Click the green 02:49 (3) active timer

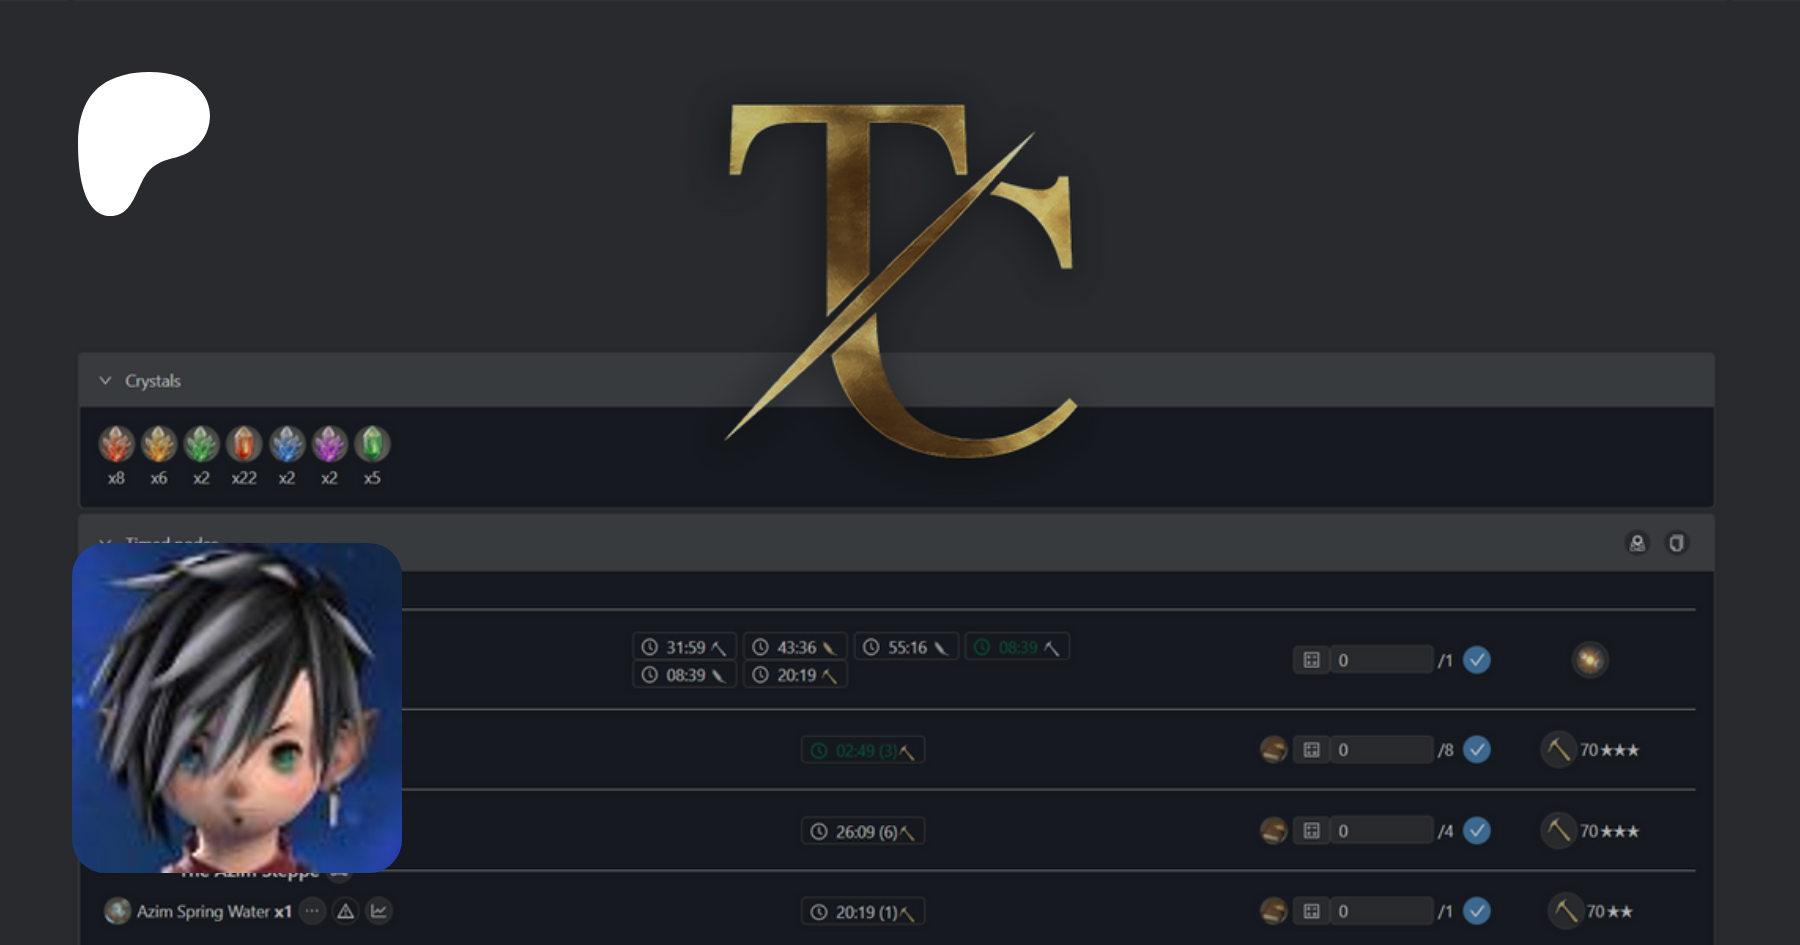[x=863, y=750]
